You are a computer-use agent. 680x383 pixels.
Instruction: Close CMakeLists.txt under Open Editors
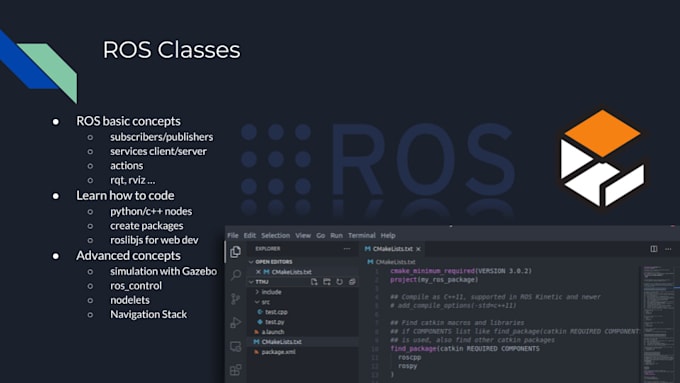pyautogui.click(x=258, y=272)
